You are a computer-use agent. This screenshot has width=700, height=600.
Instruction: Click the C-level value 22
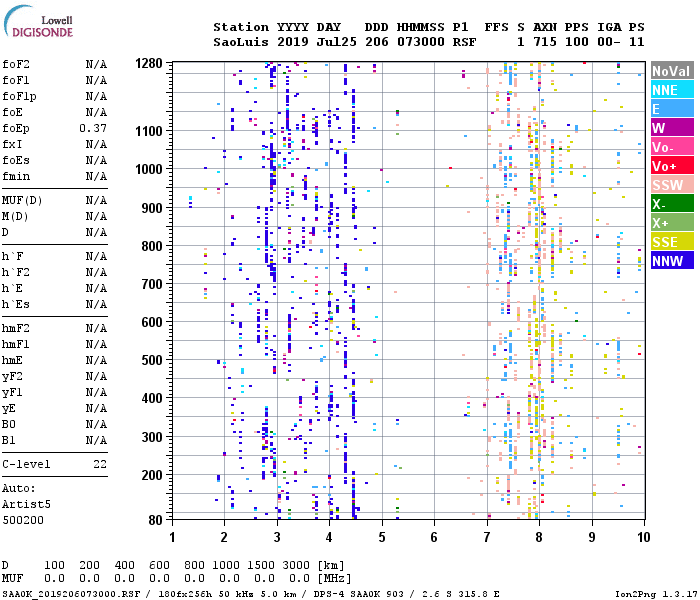[100, 465]
